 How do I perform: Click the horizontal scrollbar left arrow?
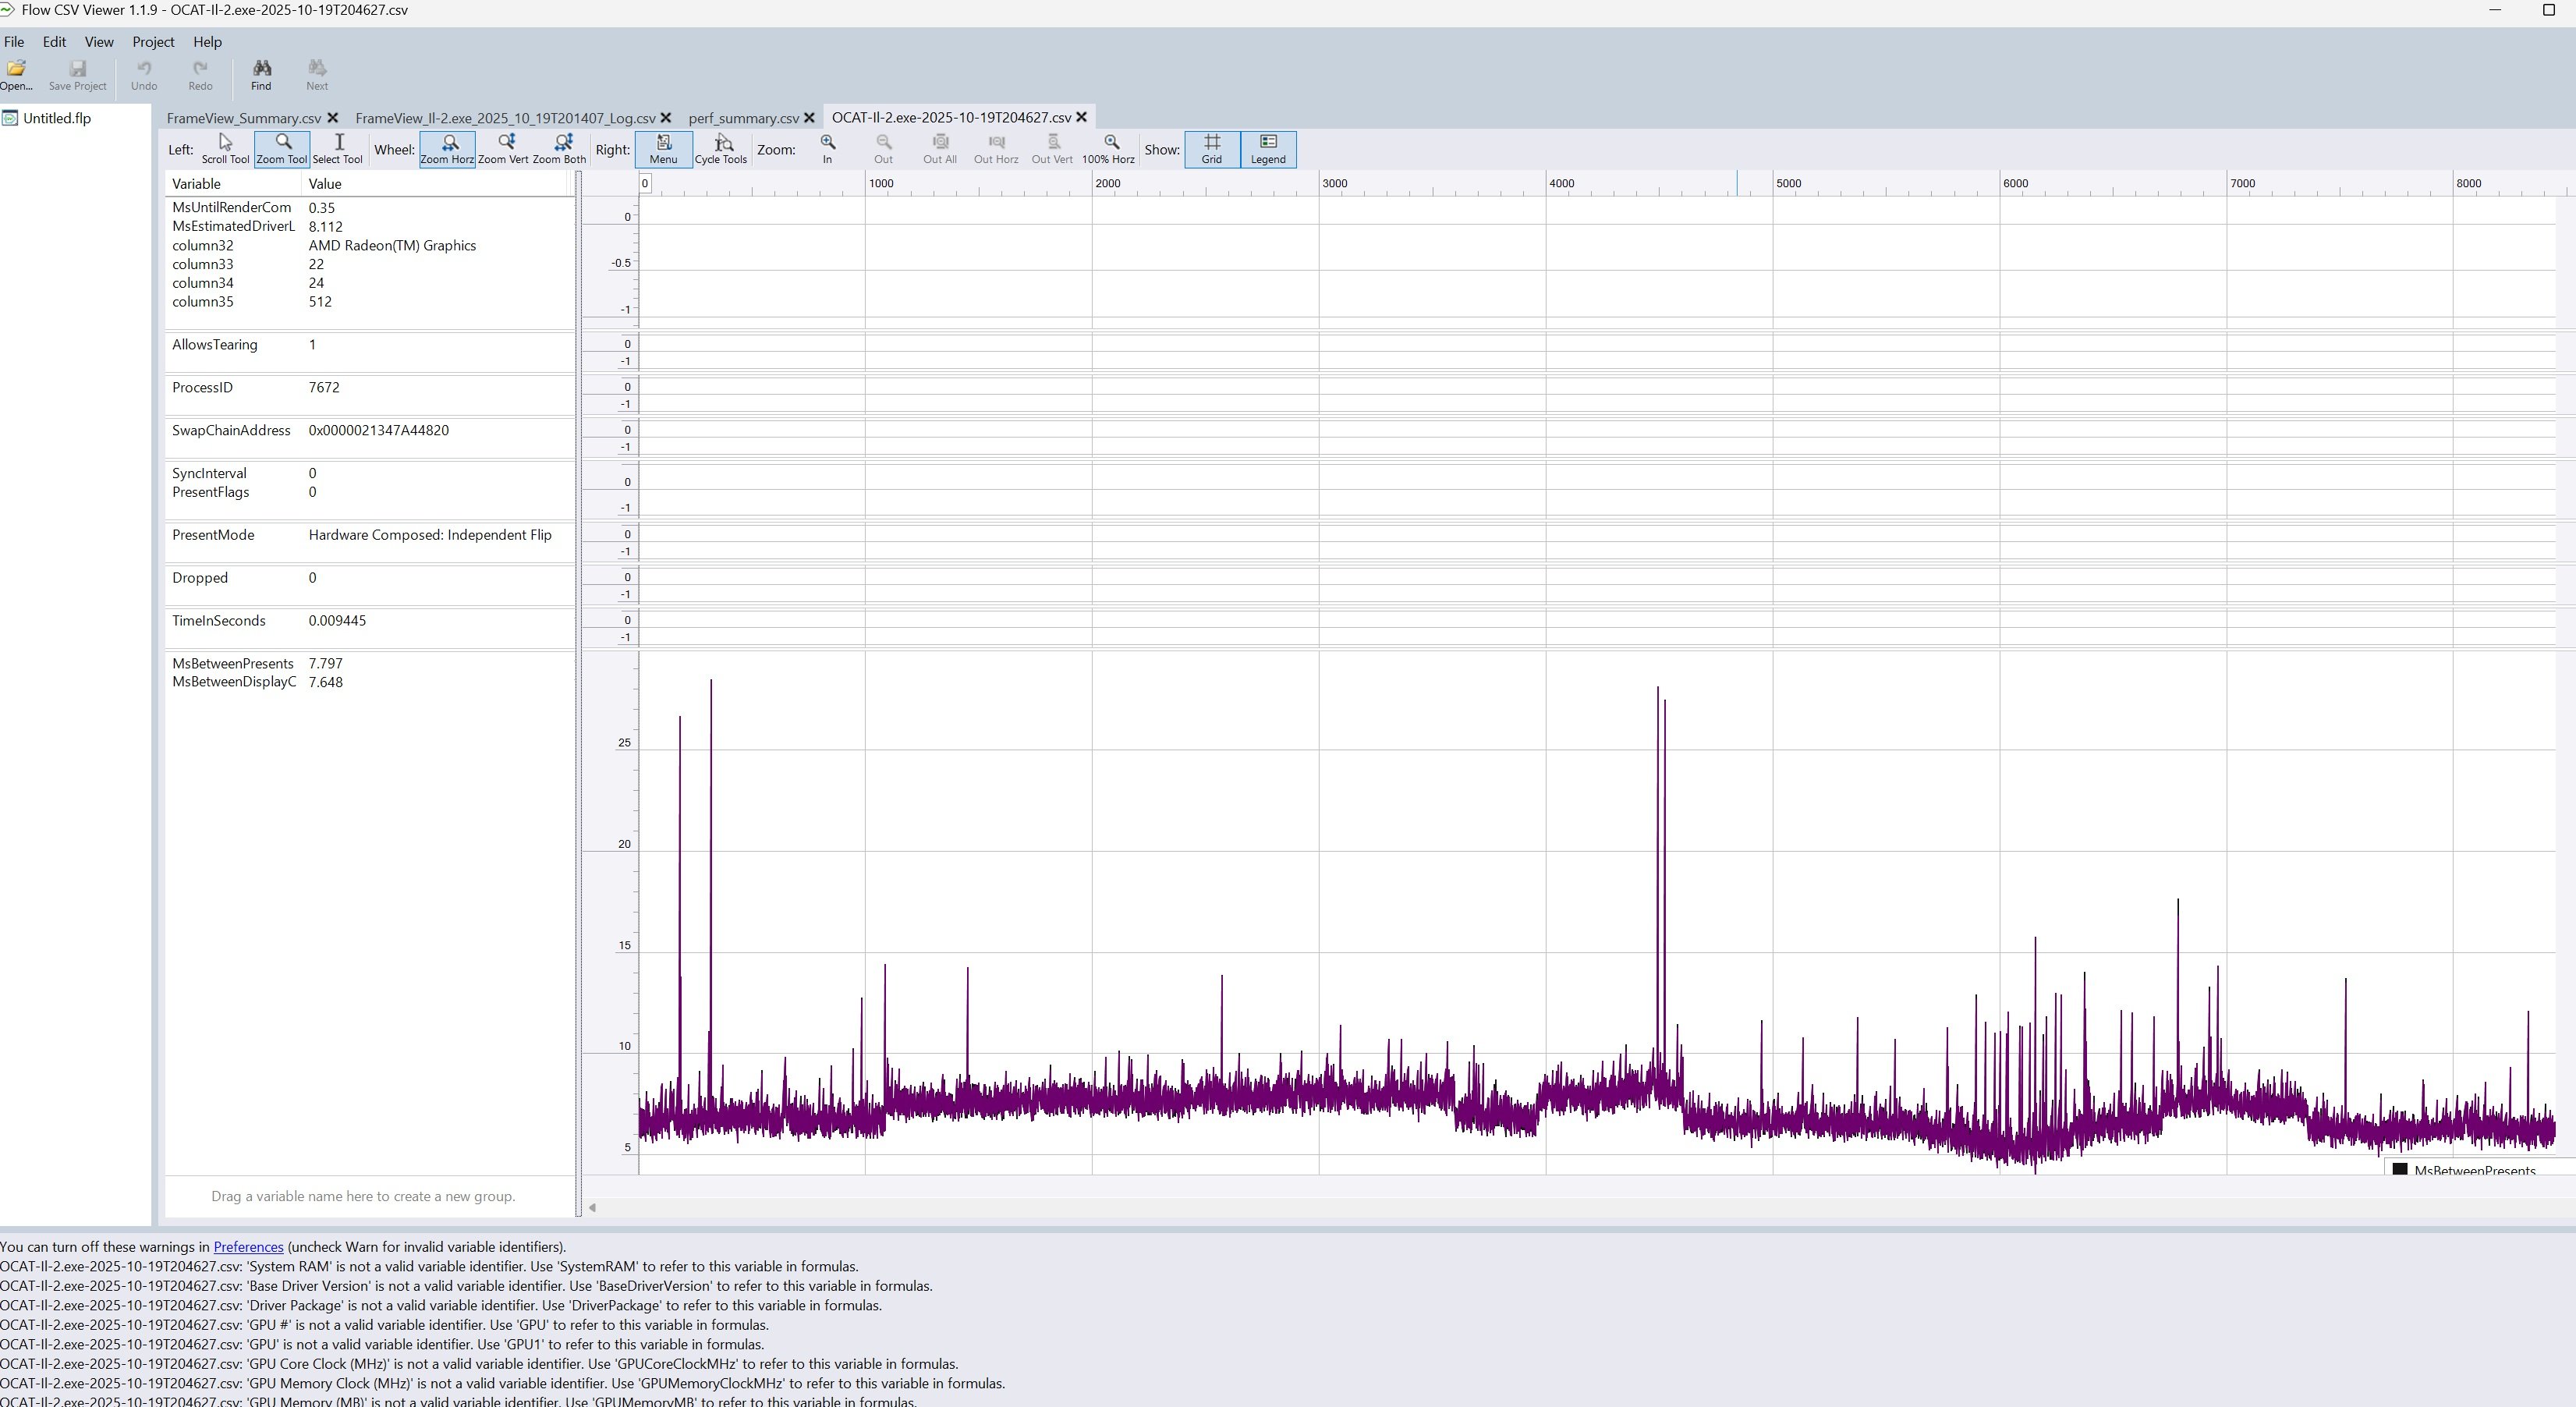pos(592,1207)
